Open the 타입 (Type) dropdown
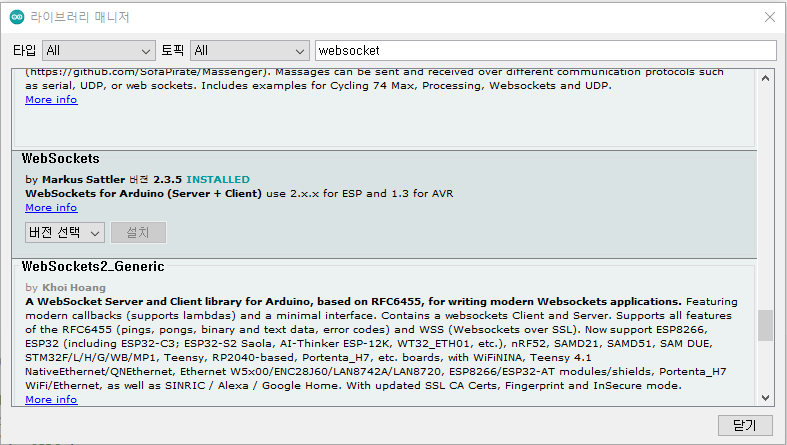Screen dimensions: 787x445 pos(99,51)
